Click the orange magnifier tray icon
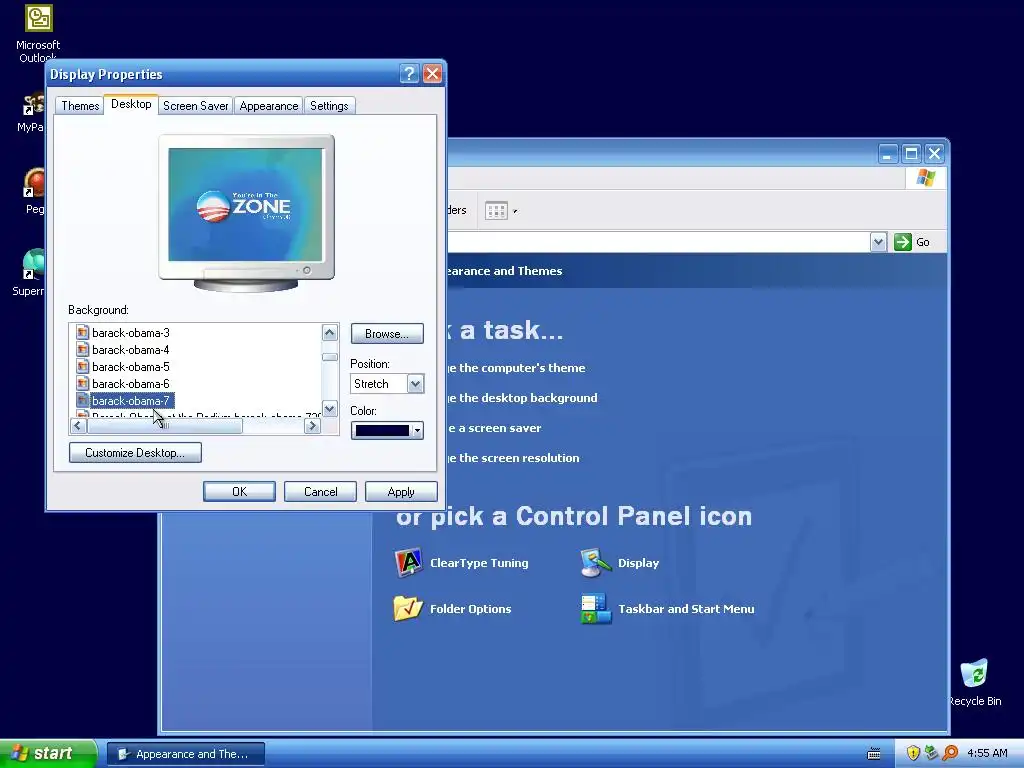1024x768 pixels. [951, 753]
